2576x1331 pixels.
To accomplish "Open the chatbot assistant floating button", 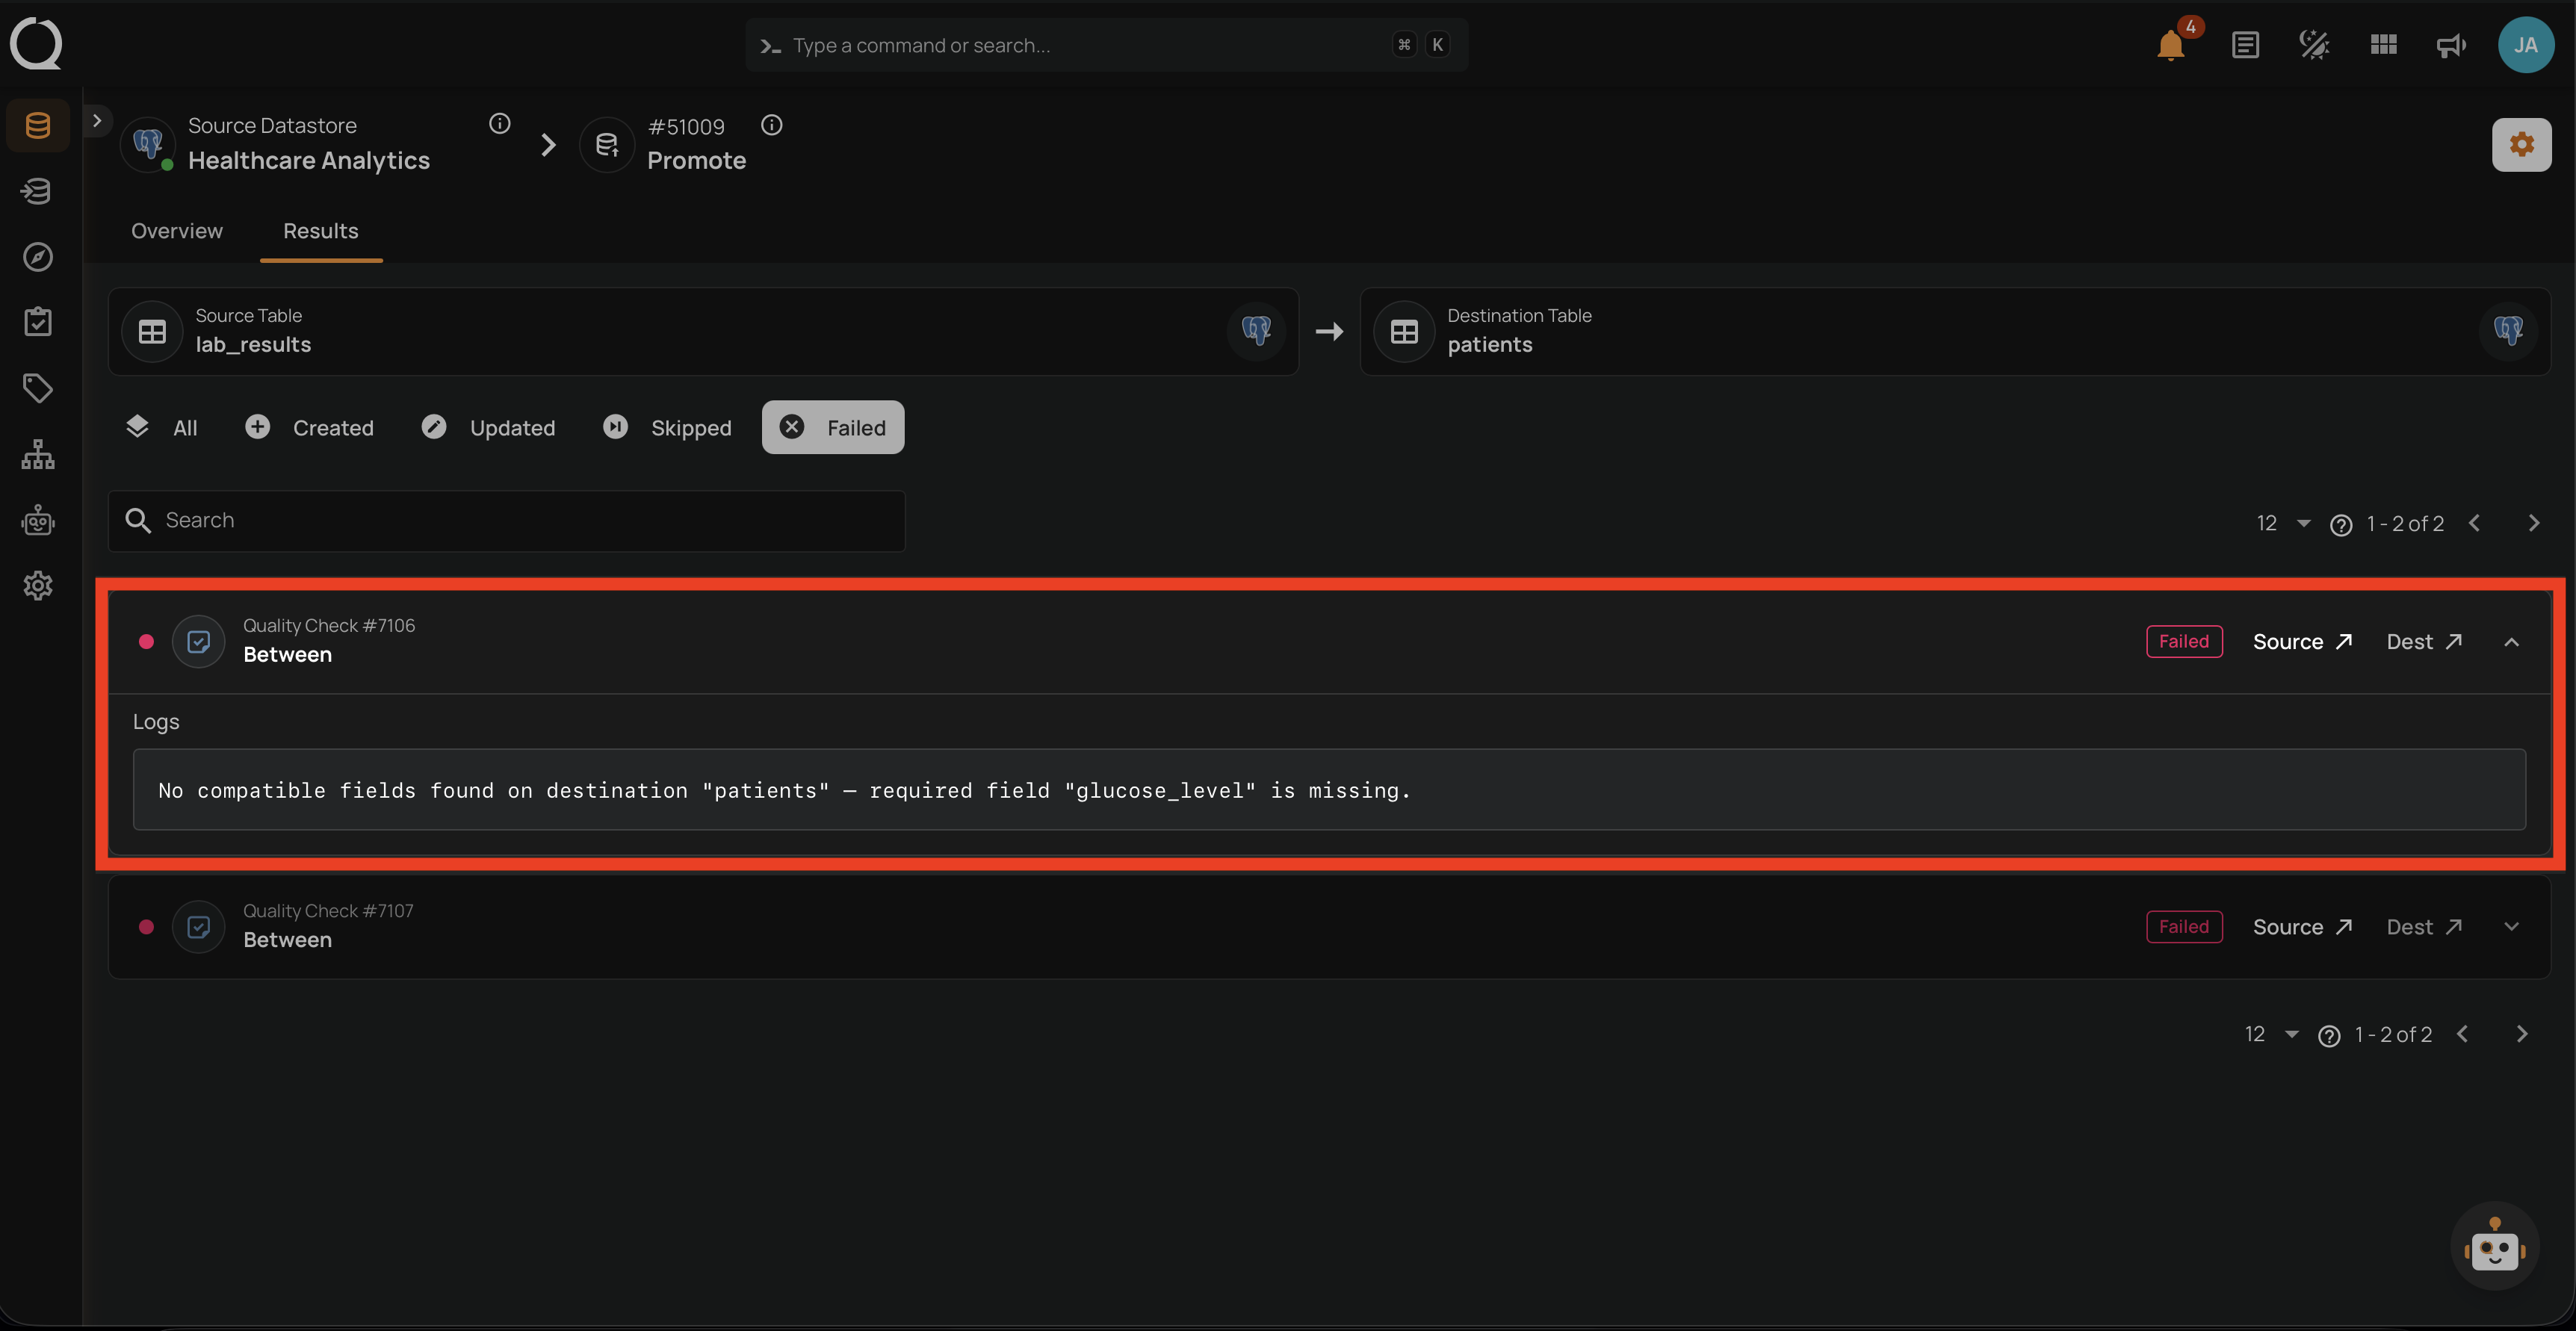I will click(2494, 1246).
